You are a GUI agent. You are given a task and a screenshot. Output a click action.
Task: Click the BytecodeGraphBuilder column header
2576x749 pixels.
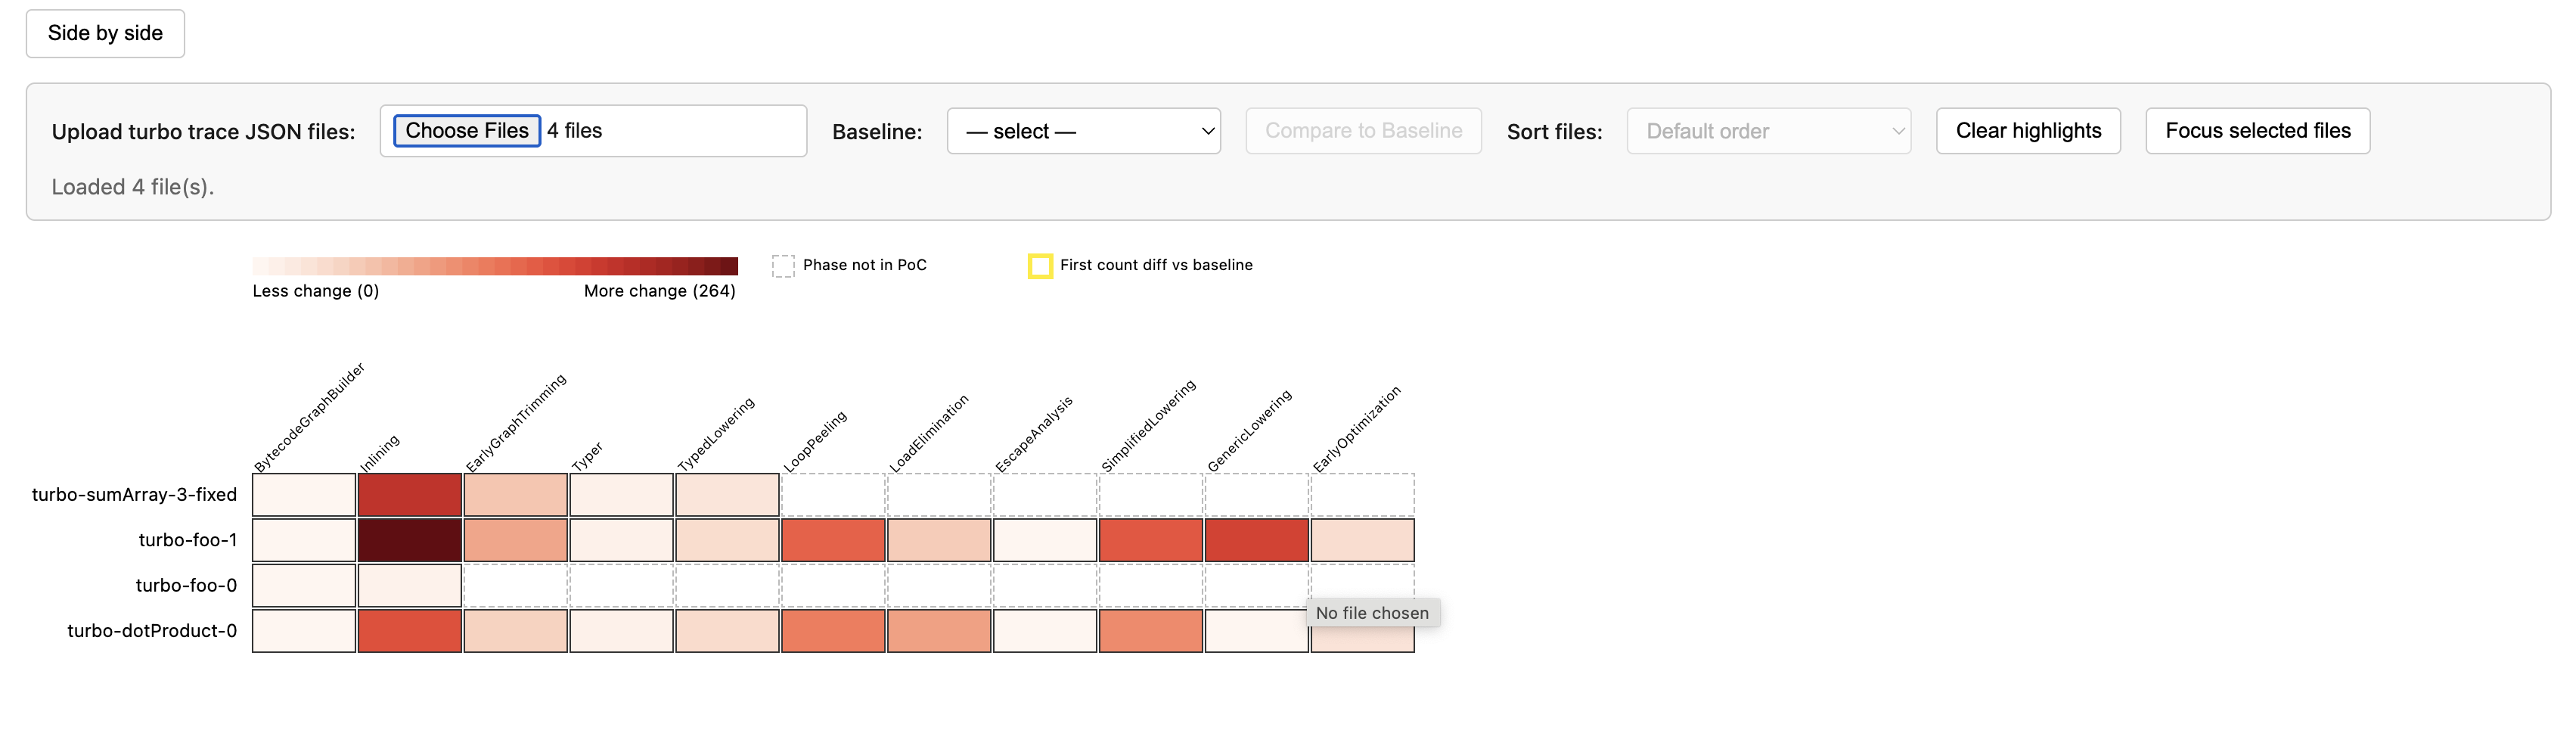click(x=310, y=417)
